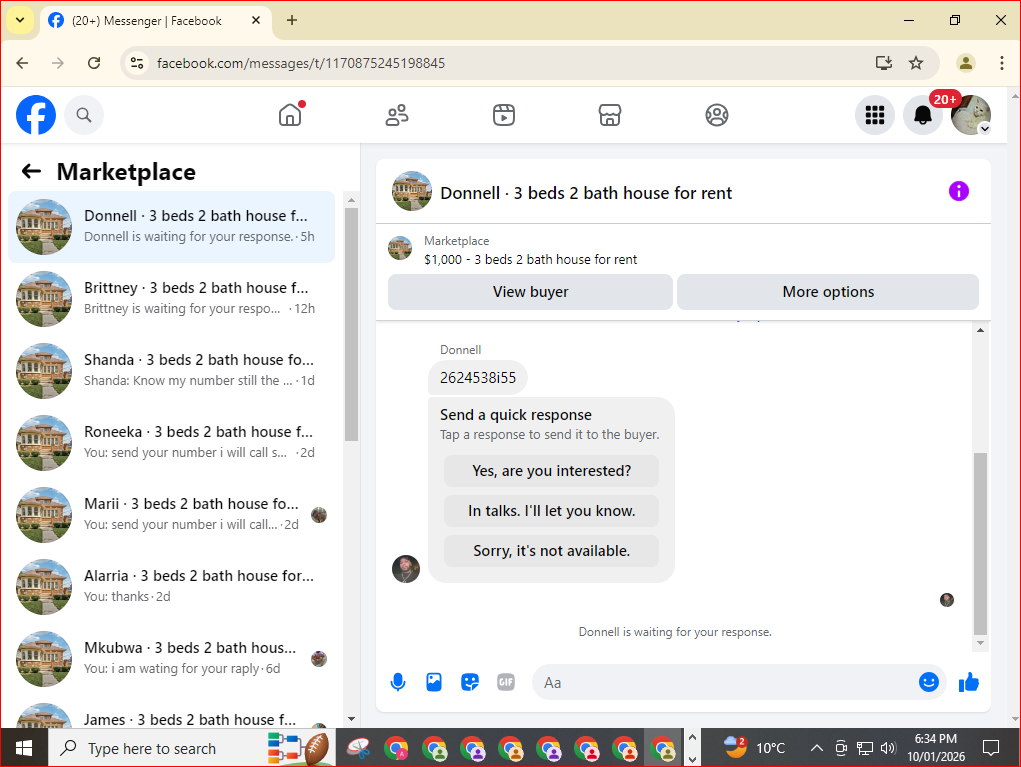Bookmark this page with the star icon

point(916,63)
